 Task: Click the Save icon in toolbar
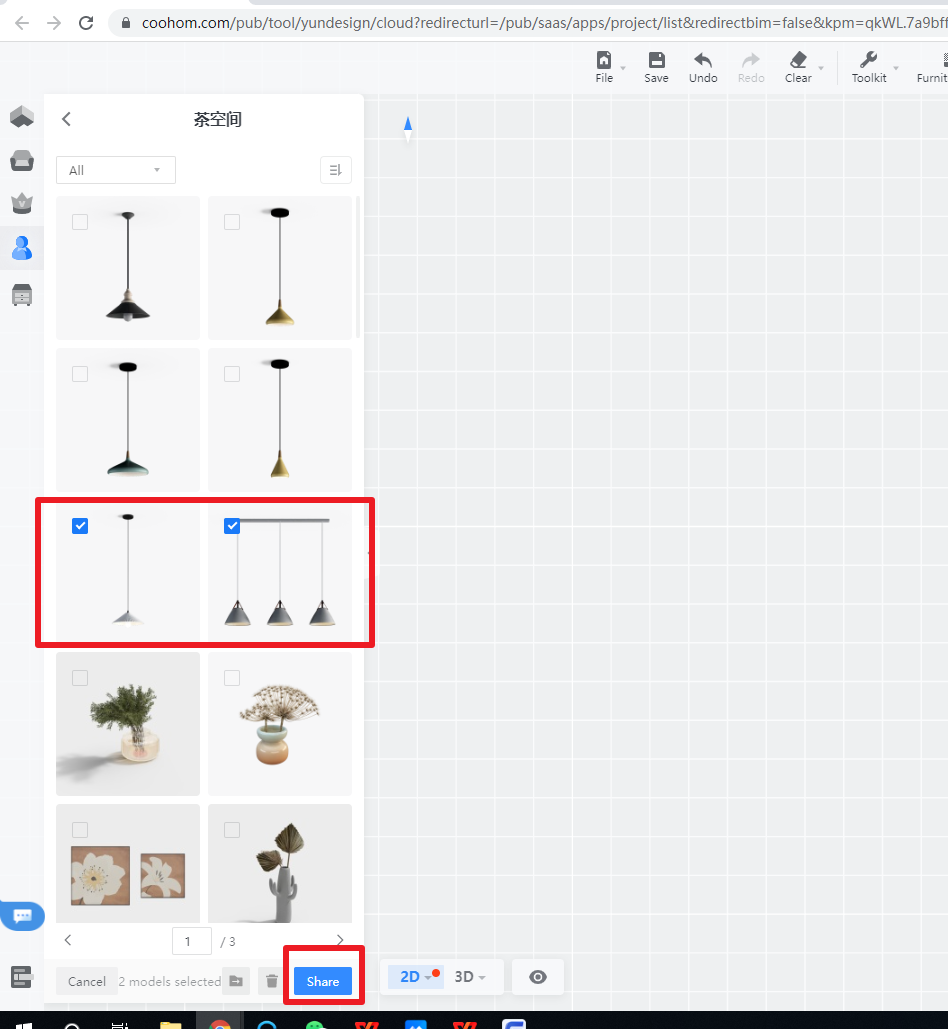tap(656, 61)
